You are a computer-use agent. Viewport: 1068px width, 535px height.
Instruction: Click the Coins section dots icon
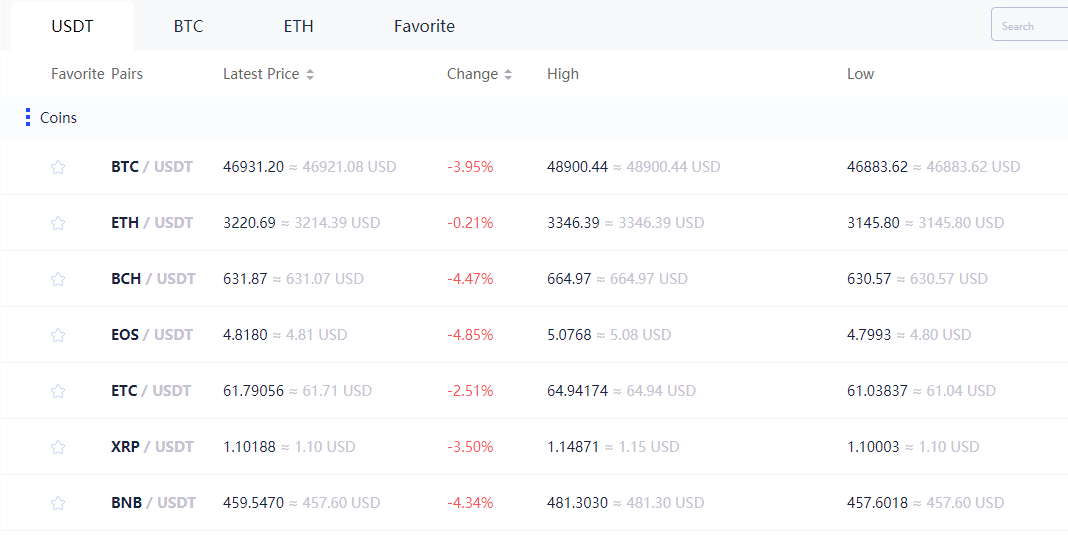coord(28,118)
